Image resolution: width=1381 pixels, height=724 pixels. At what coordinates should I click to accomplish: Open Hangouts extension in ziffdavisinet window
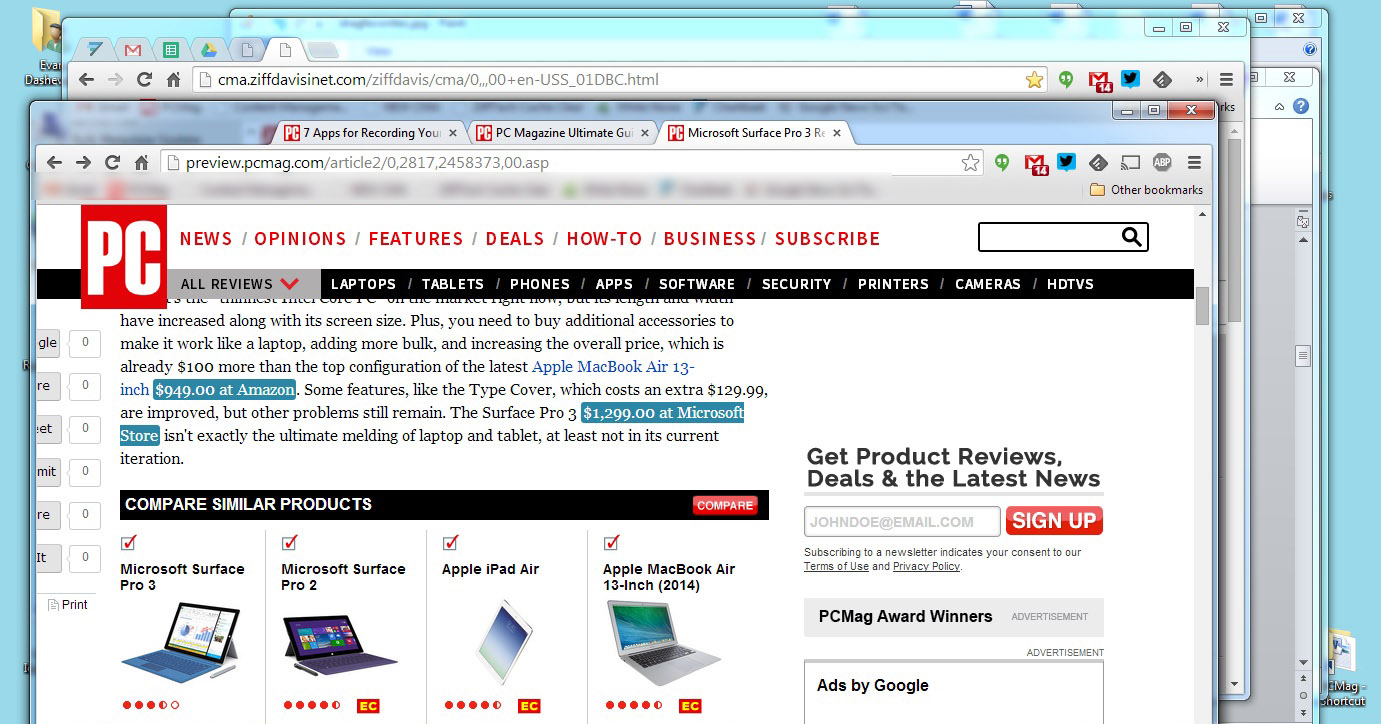[1066, 80]
